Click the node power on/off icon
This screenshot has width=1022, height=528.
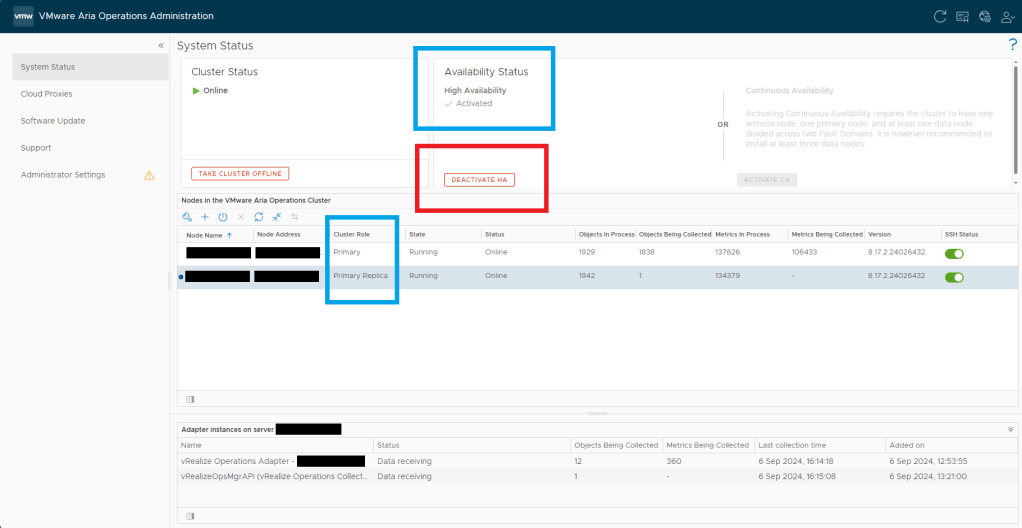[x=222, y=217]
